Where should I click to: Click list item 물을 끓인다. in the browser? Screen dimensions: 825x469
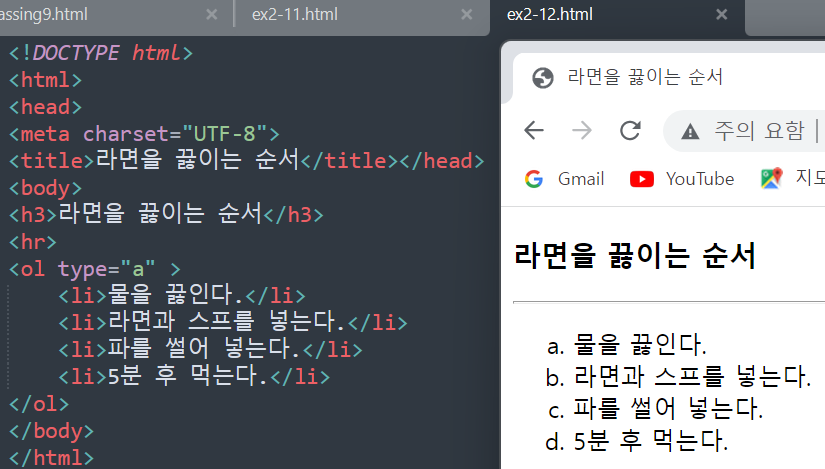click(639, 345)
